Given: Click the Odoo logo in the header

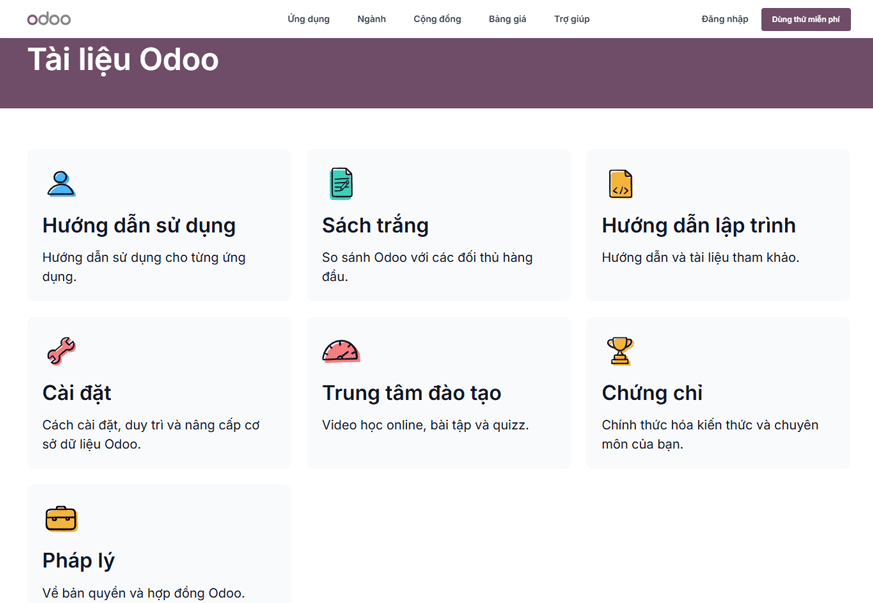Looking at the screenshot, I should point(48,18).
